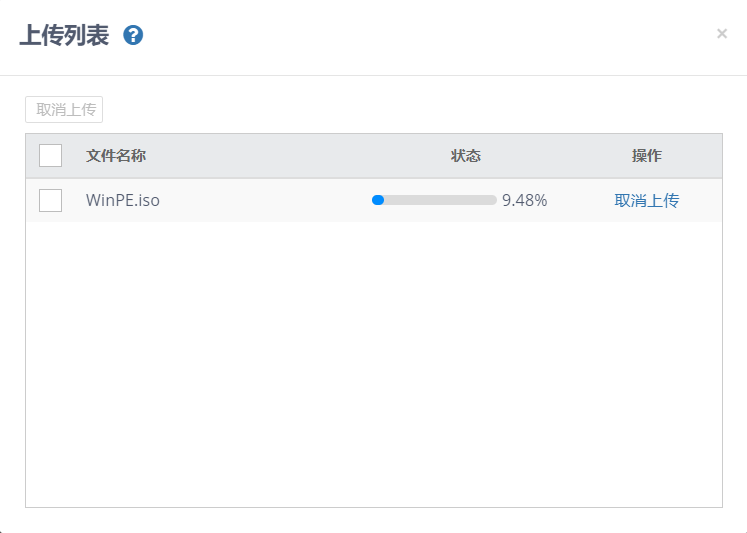
Task: Click the 上传列表 dialog title
Action: click(x=64, y=35)
